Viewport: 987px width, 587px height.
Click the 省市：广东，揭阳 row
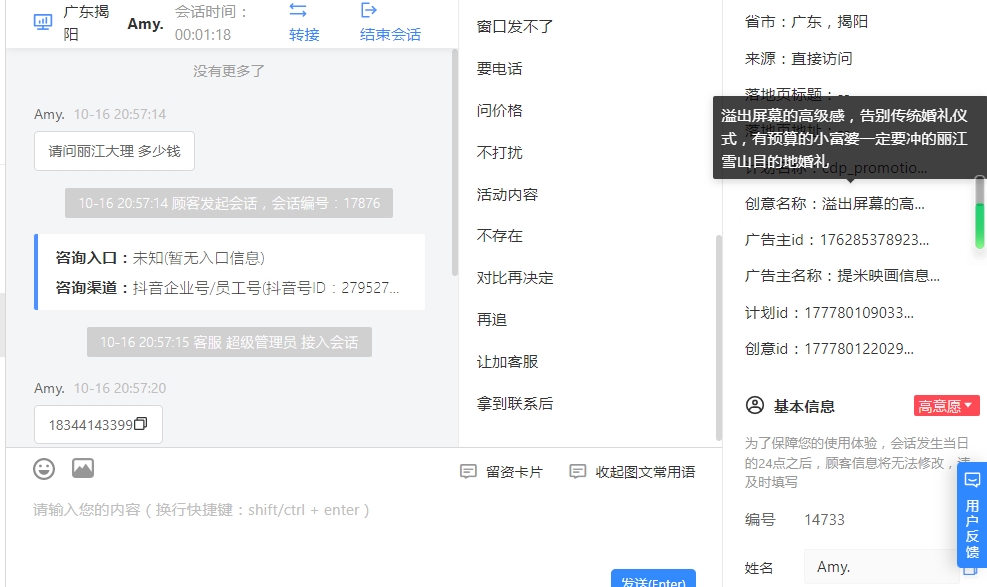point(806,21)
